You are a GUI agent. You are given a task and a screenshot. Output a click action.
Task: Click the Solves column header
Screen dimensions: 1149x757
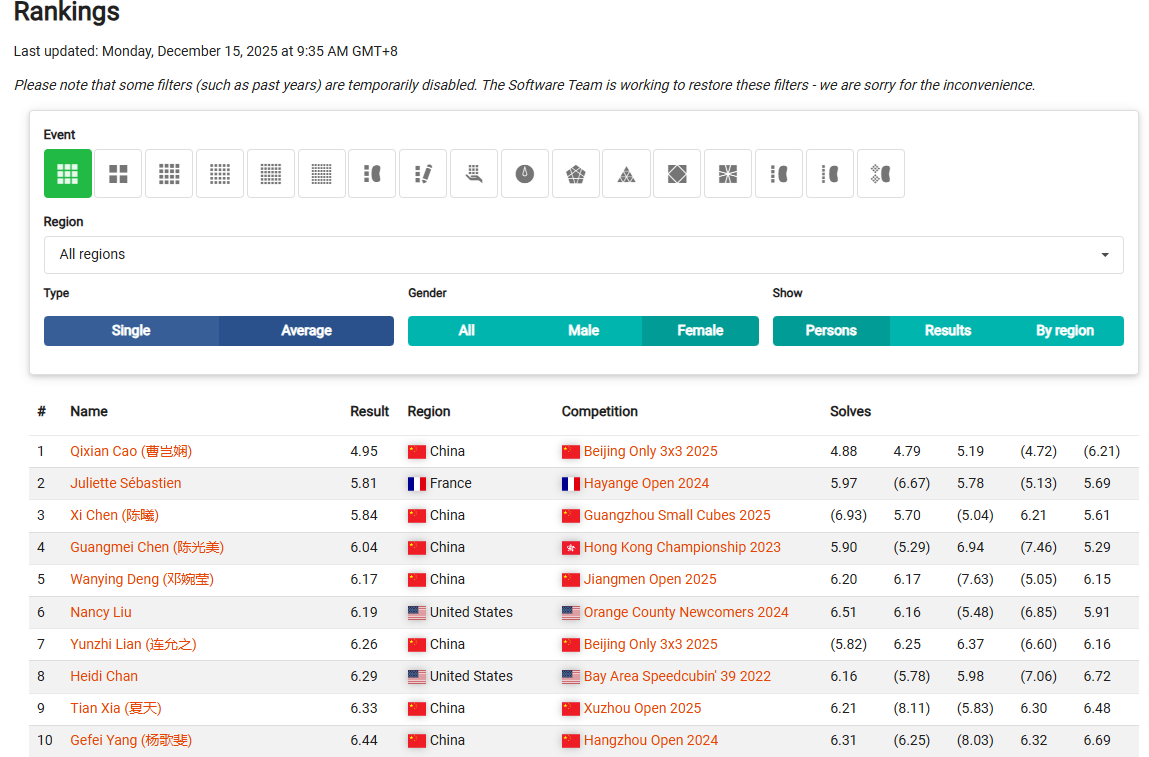(x=850, y=412)
